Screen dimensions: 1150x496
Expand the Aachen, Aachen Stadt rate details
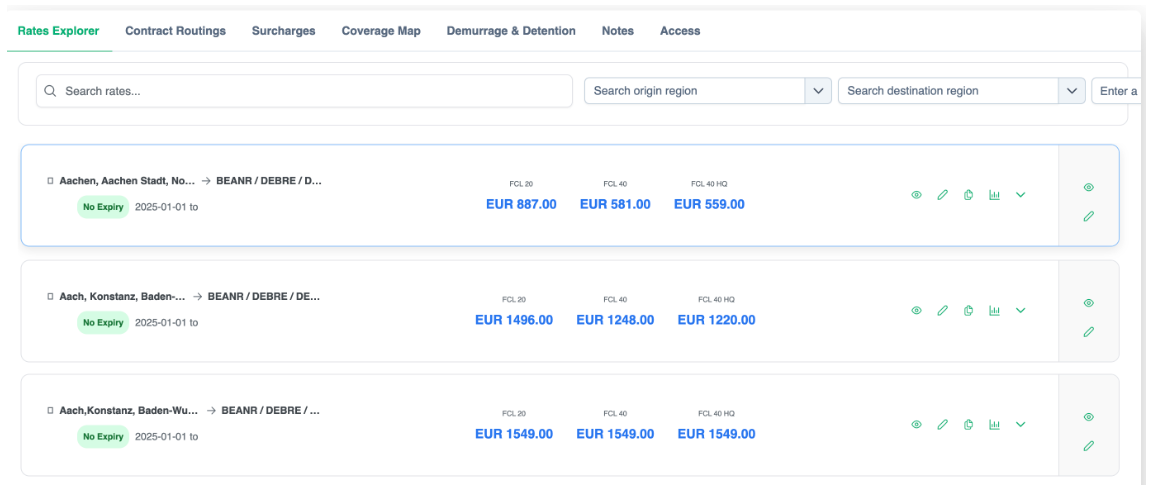[1020, 195]
